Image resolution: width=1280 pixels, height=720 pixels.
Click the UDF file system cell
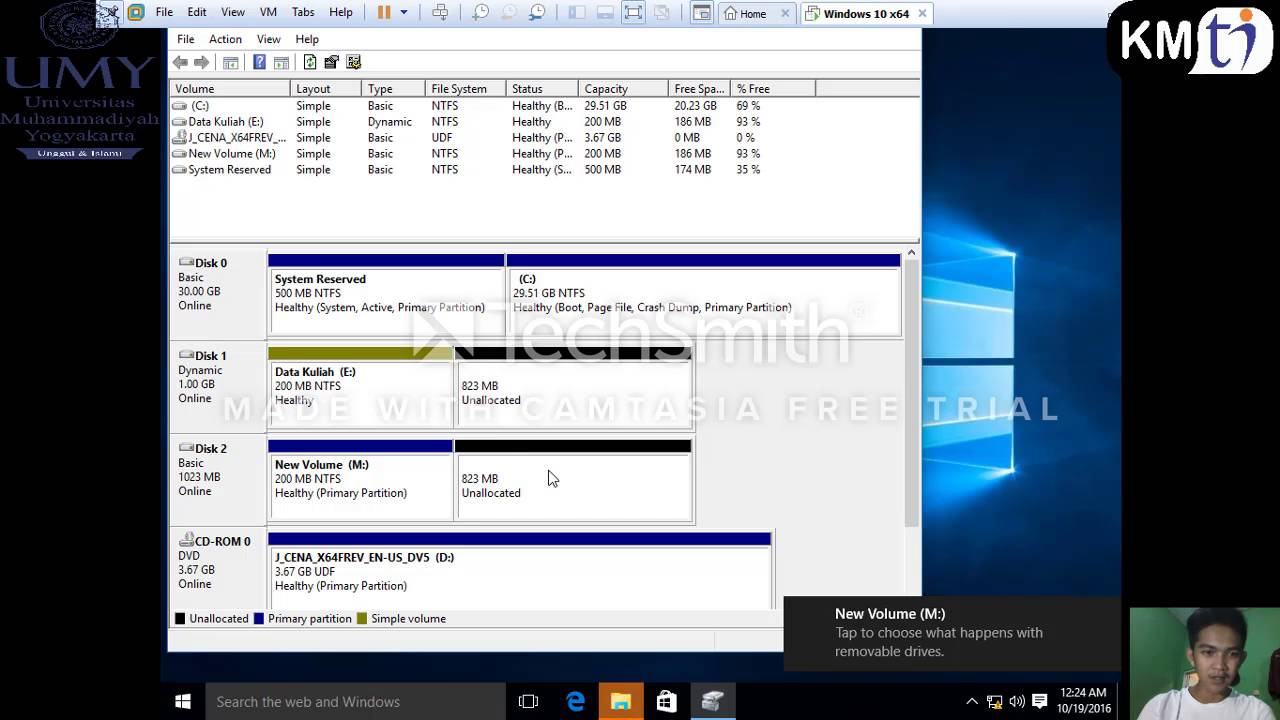point(442,138)
